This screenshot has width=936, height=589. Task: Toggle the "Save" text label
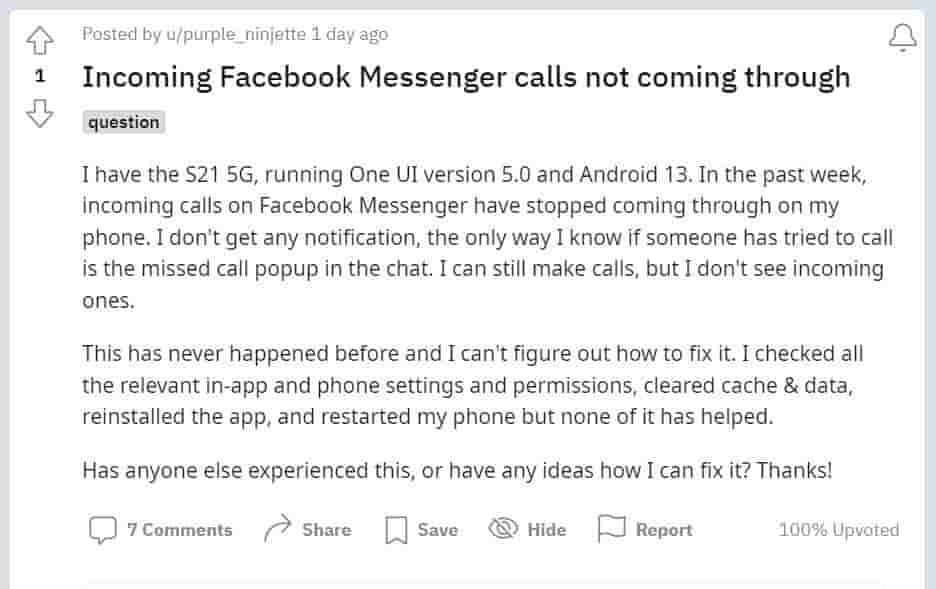tap(438, 530)
